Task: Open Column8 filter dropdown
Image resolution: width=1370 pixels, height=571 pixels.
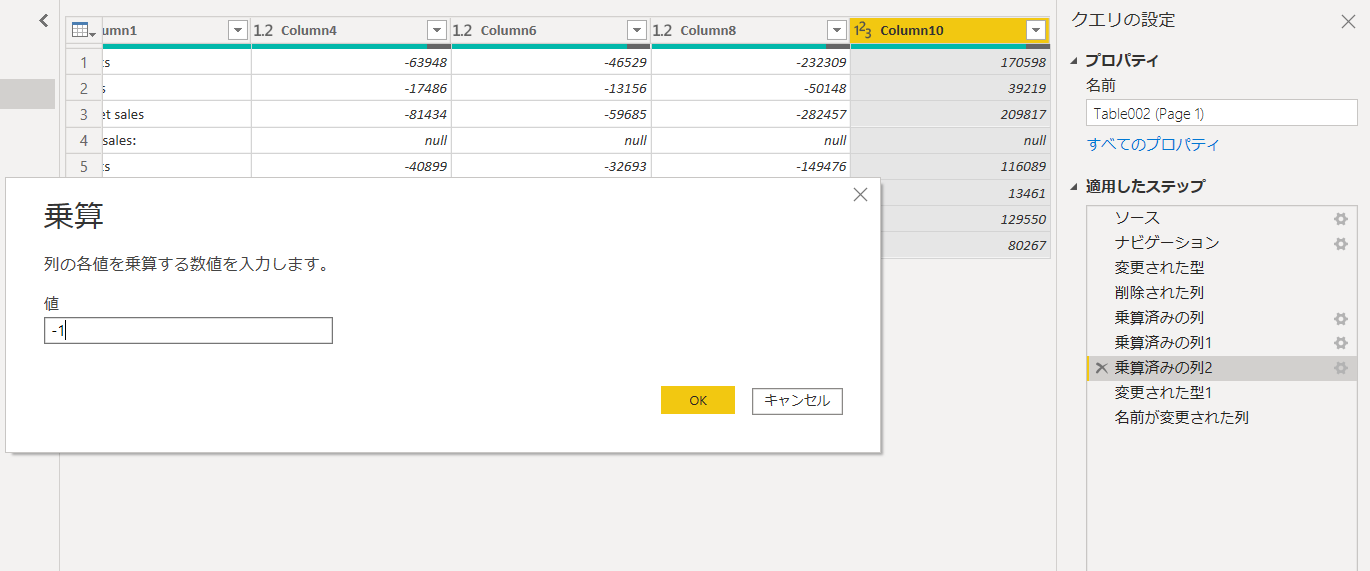Action: pos(837,31)
